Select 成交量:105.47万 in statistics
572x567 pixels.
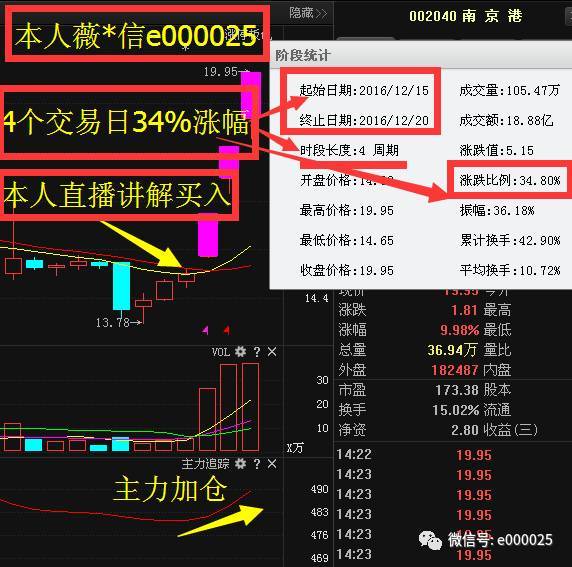[x=509, y=90]
